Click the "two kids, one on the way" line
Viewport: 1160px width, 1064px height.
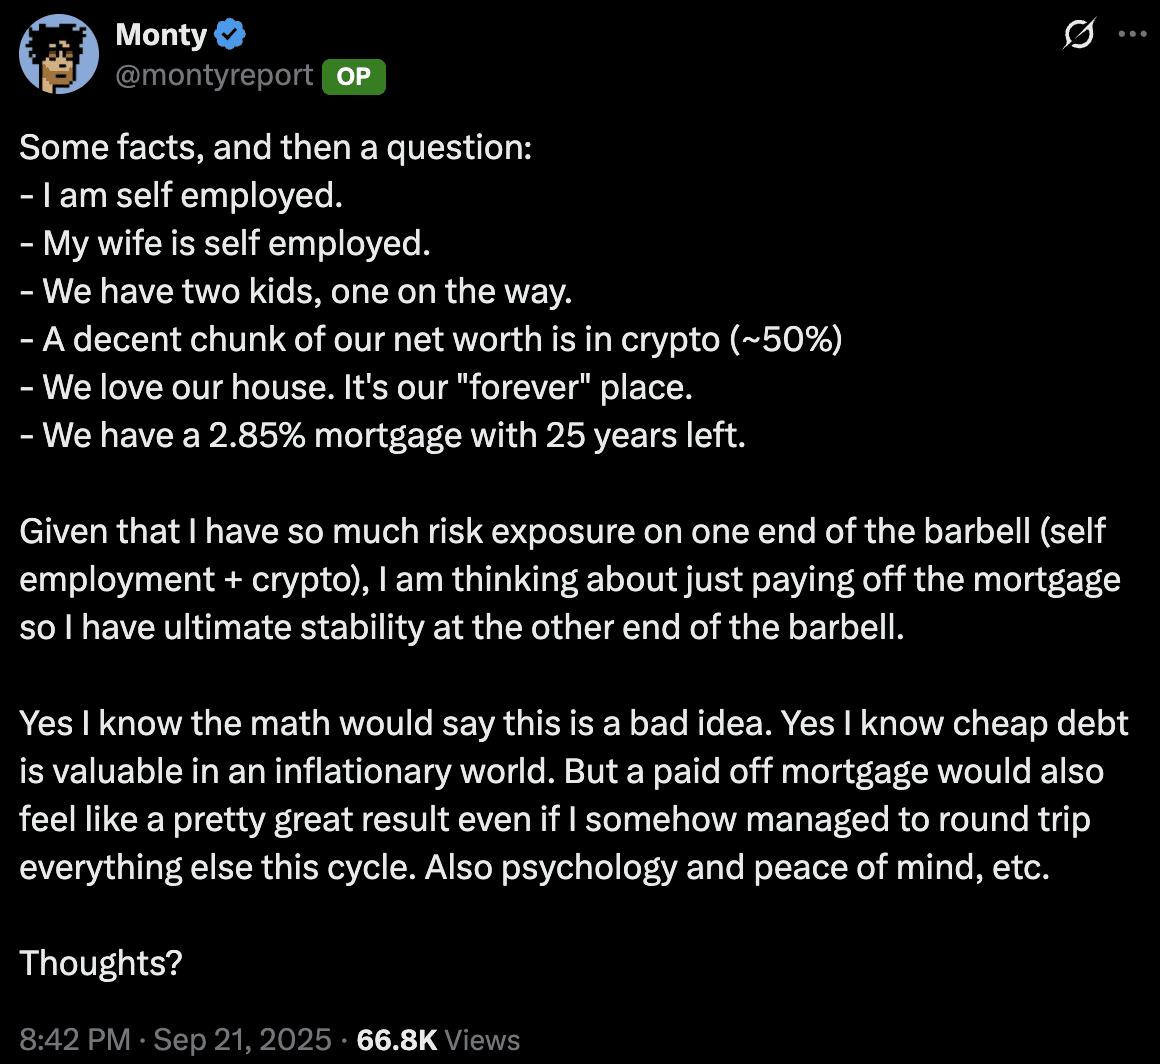point(296,292)
